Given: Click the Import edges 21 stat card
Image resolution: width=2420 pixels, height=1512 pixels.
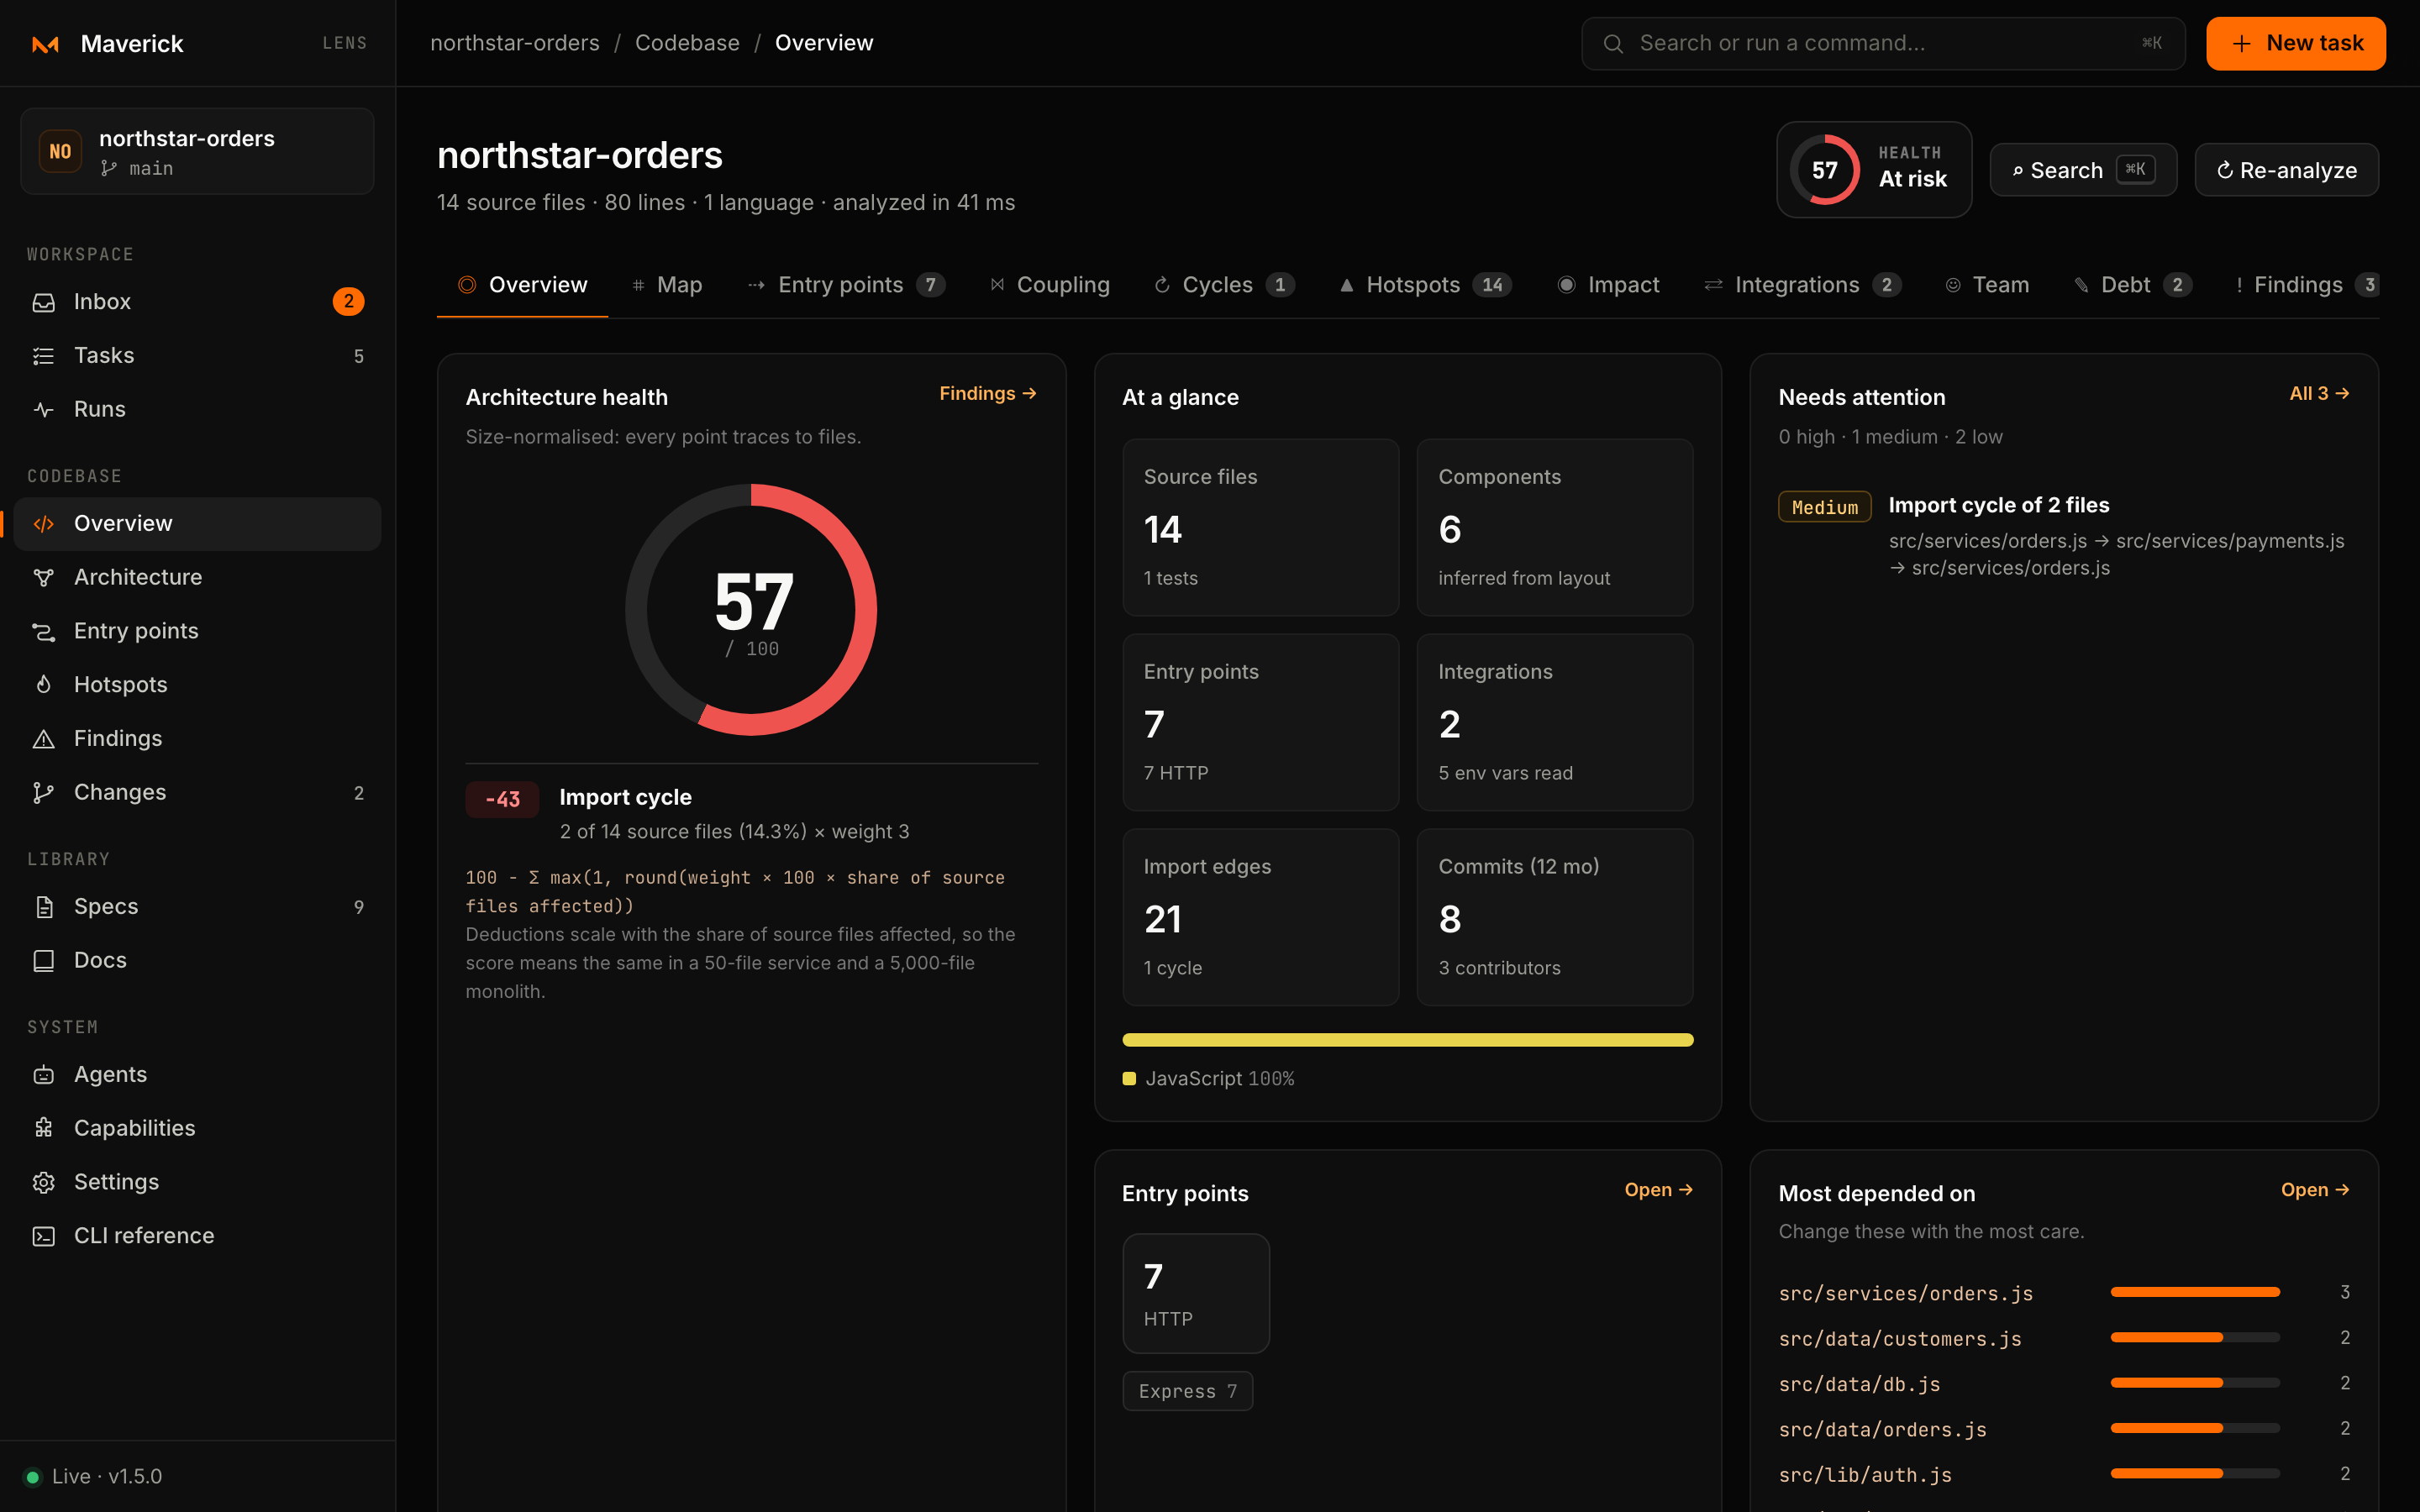Looking at the screenshot, I should click(x=1260, y=917).
